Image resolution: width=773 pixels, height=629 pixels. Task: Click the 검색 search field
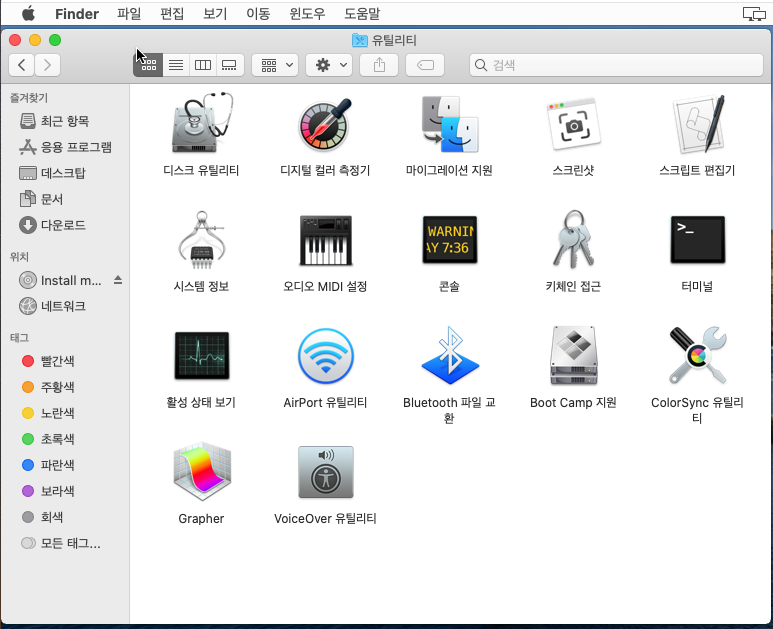(614, 65)
